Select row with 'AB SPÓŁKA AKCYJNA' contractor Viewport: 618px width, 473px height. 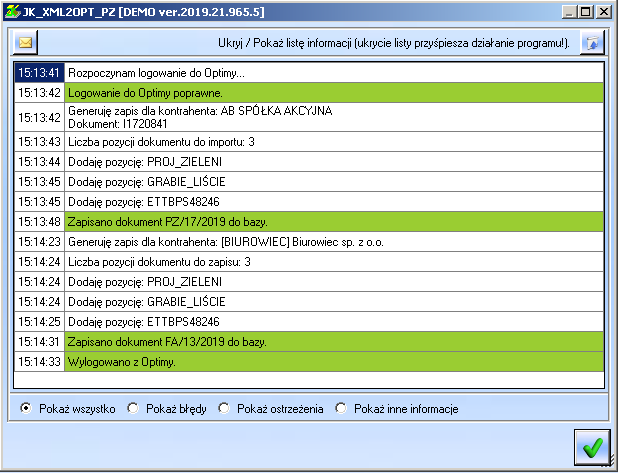(309, 117)
